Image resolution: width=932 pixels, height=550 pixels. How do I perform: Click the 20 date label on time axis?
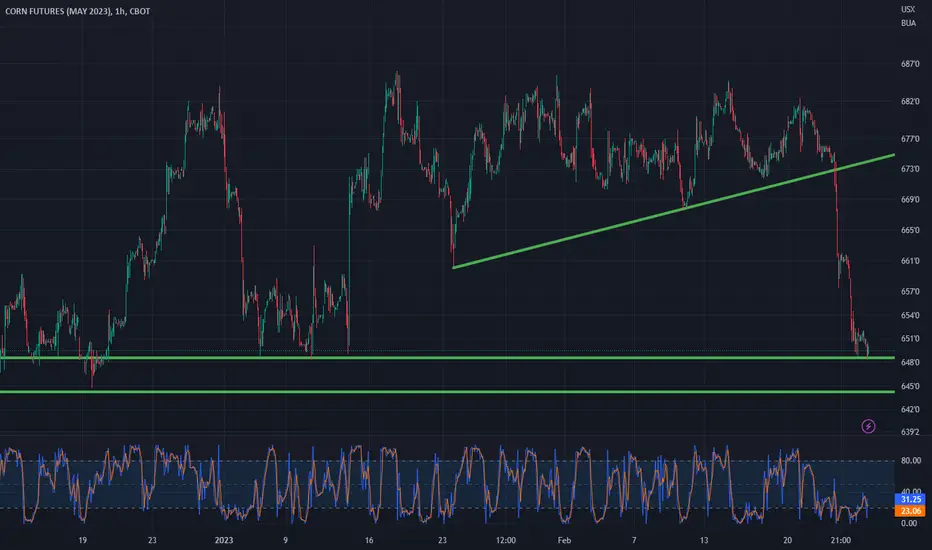pyautogui.click(x=788, y=540)
